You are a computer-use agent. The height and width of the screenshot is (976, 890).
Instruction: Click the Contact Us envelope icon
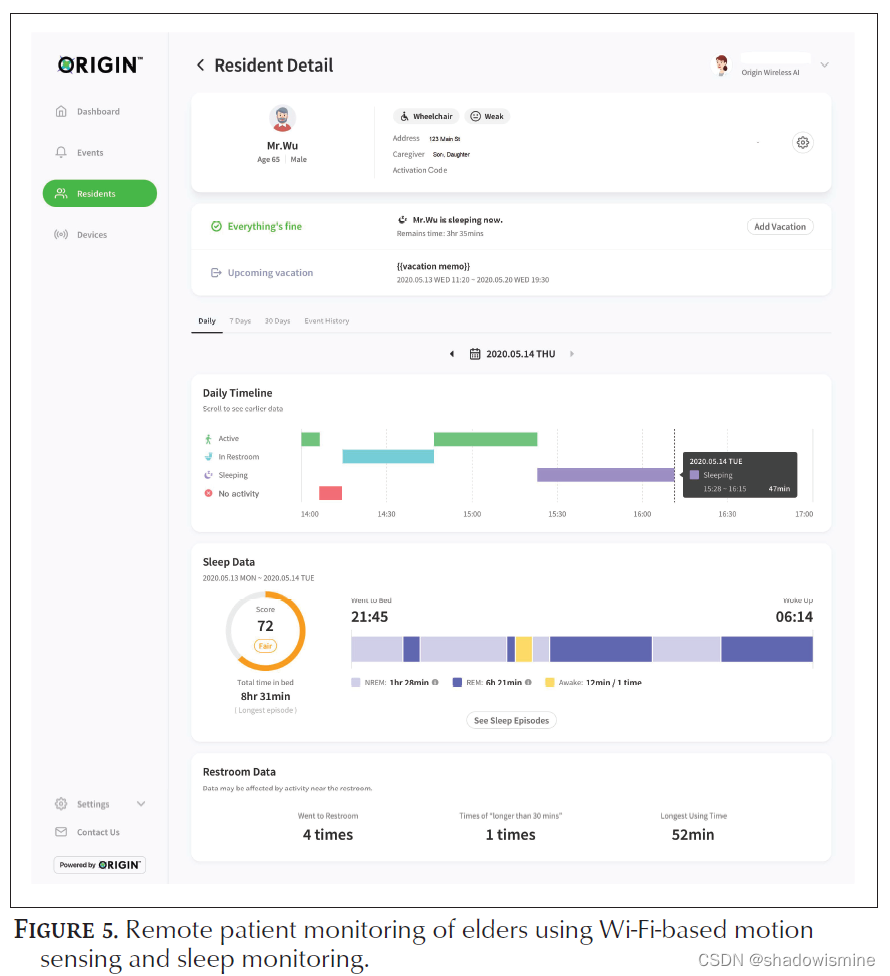coord(61,832)
